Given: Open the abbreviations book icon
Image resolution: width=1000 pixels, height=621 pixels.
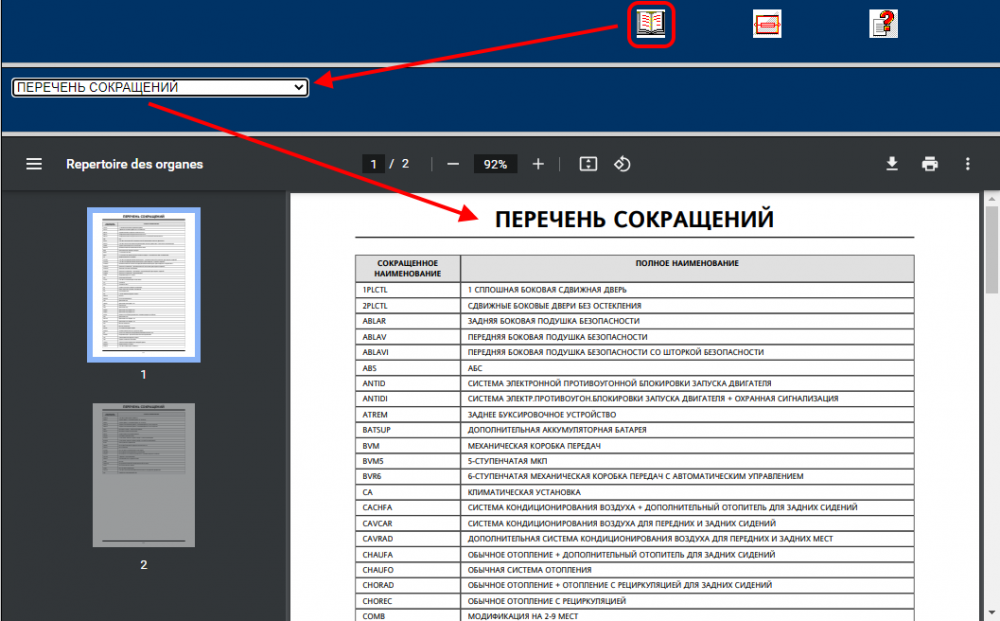Looking at the screenshot, I should point(651,24).
